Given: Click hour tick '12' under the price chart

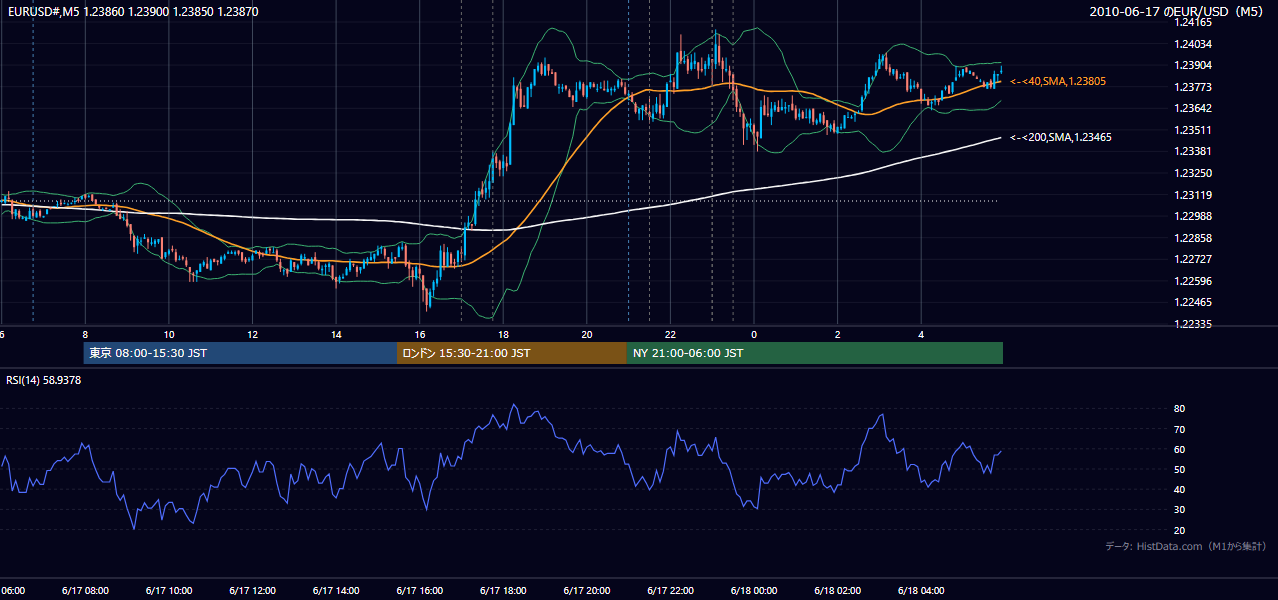Looking at the screenshot, I should [x=253, y=334].
